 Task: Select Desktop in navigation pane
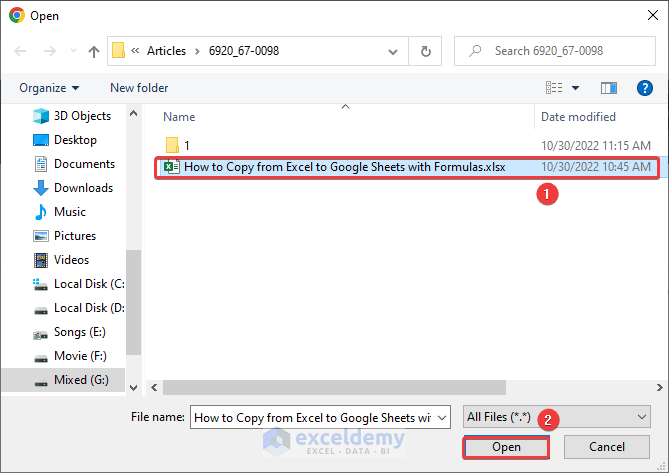point(65,140)
